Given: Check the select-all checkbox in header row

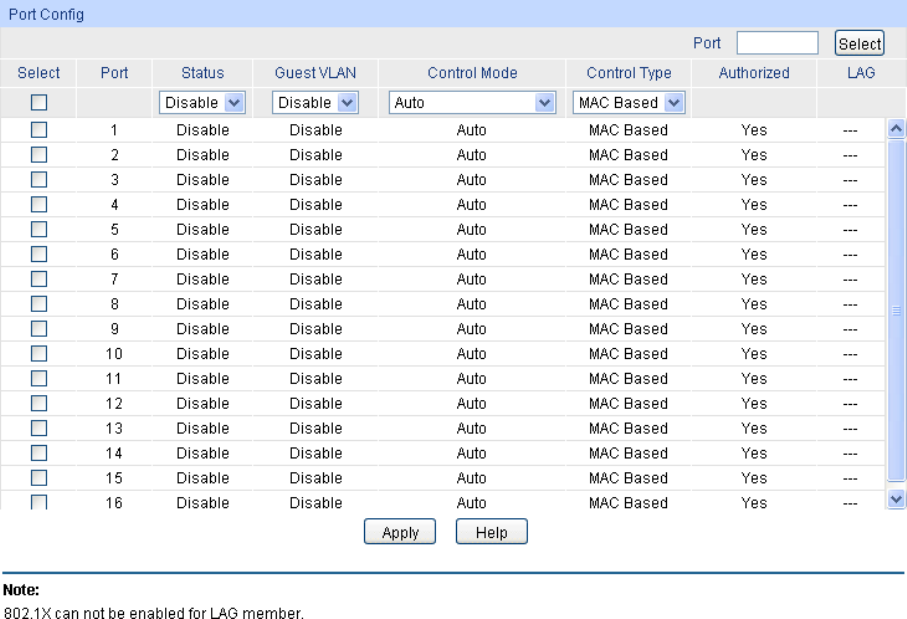Looking at the screenshot, I should click(39, 102).
